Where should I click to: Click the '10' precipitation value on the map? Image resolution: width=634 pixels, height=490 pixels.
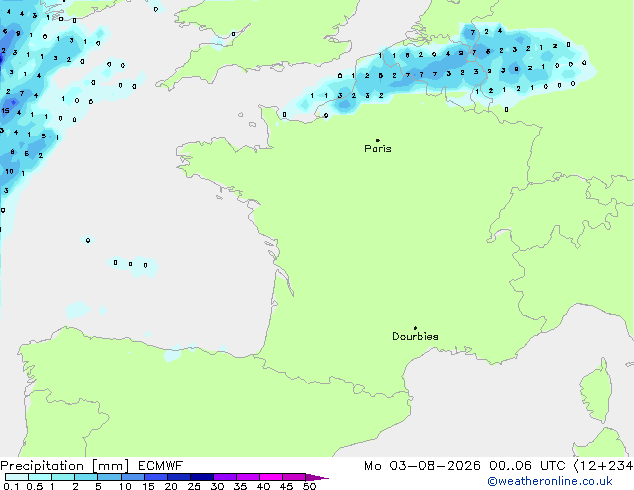[x=9, y=171]
